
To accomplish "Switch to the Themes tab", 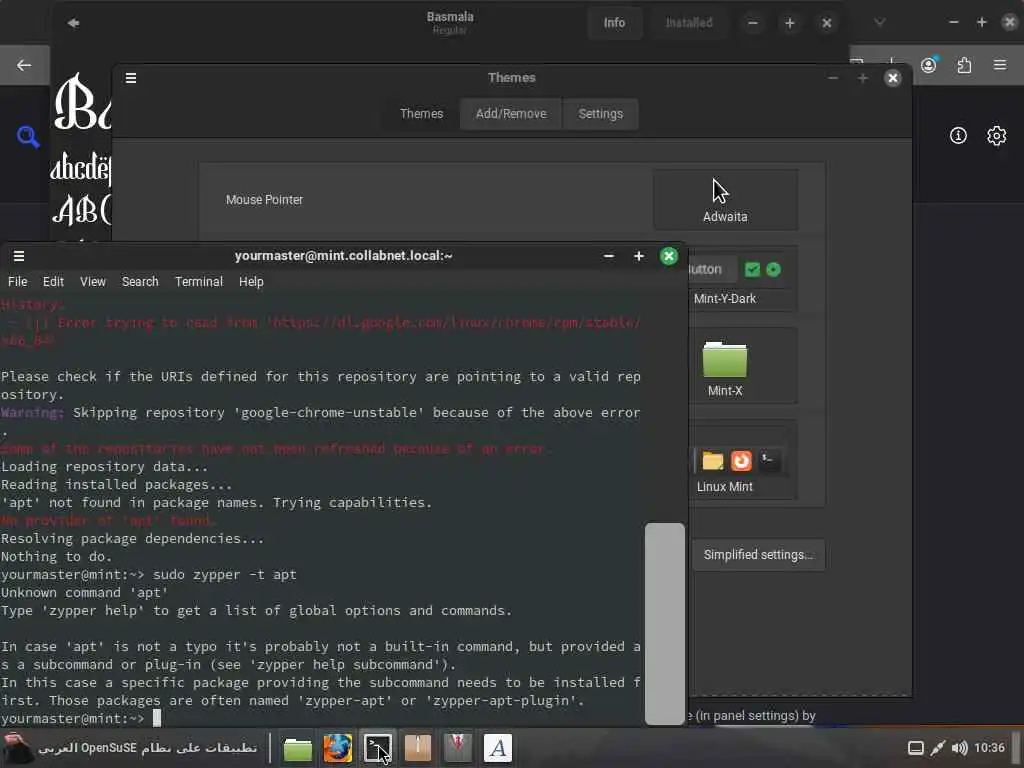I will [x=421, y=114].
